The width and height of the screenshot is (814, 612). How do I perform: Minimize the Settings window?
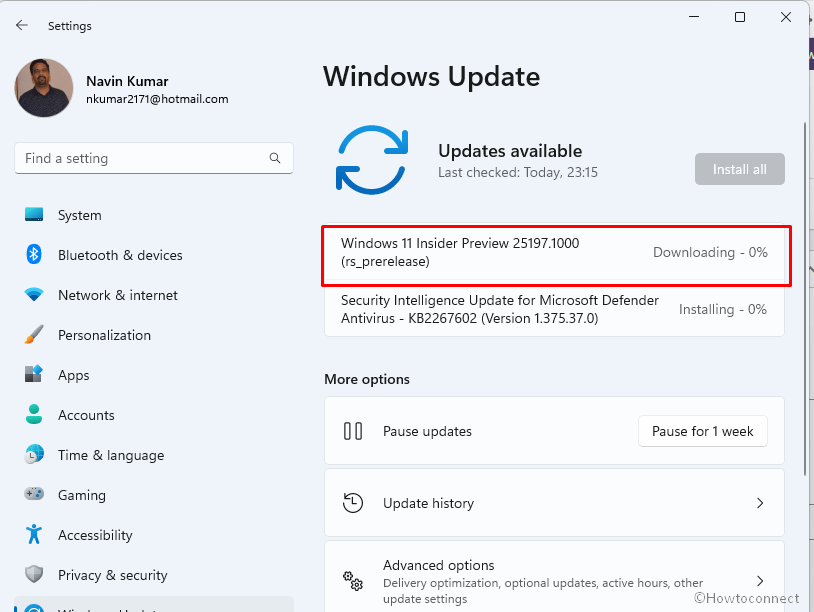694,17
